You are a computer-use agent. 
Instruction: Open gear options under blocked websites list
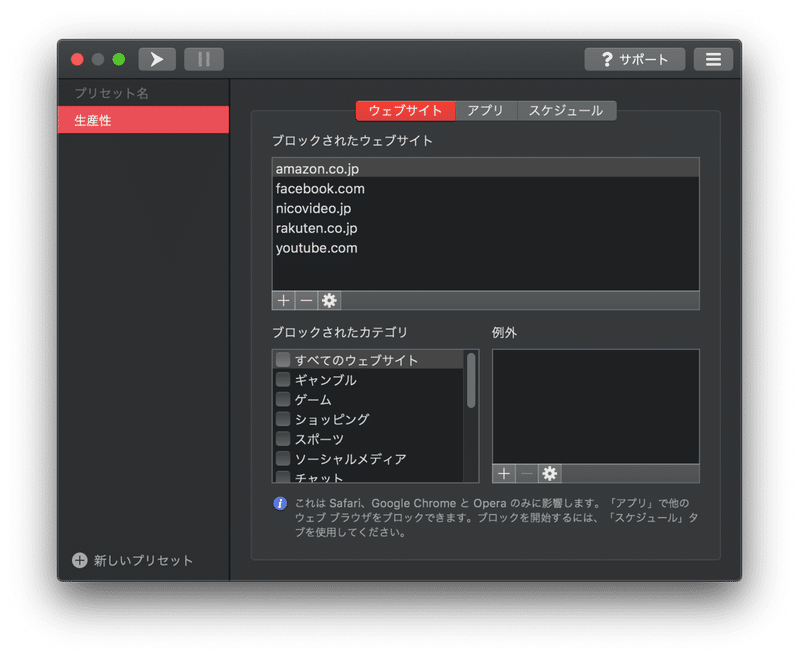pyautogui.click(x=329, y=300)
